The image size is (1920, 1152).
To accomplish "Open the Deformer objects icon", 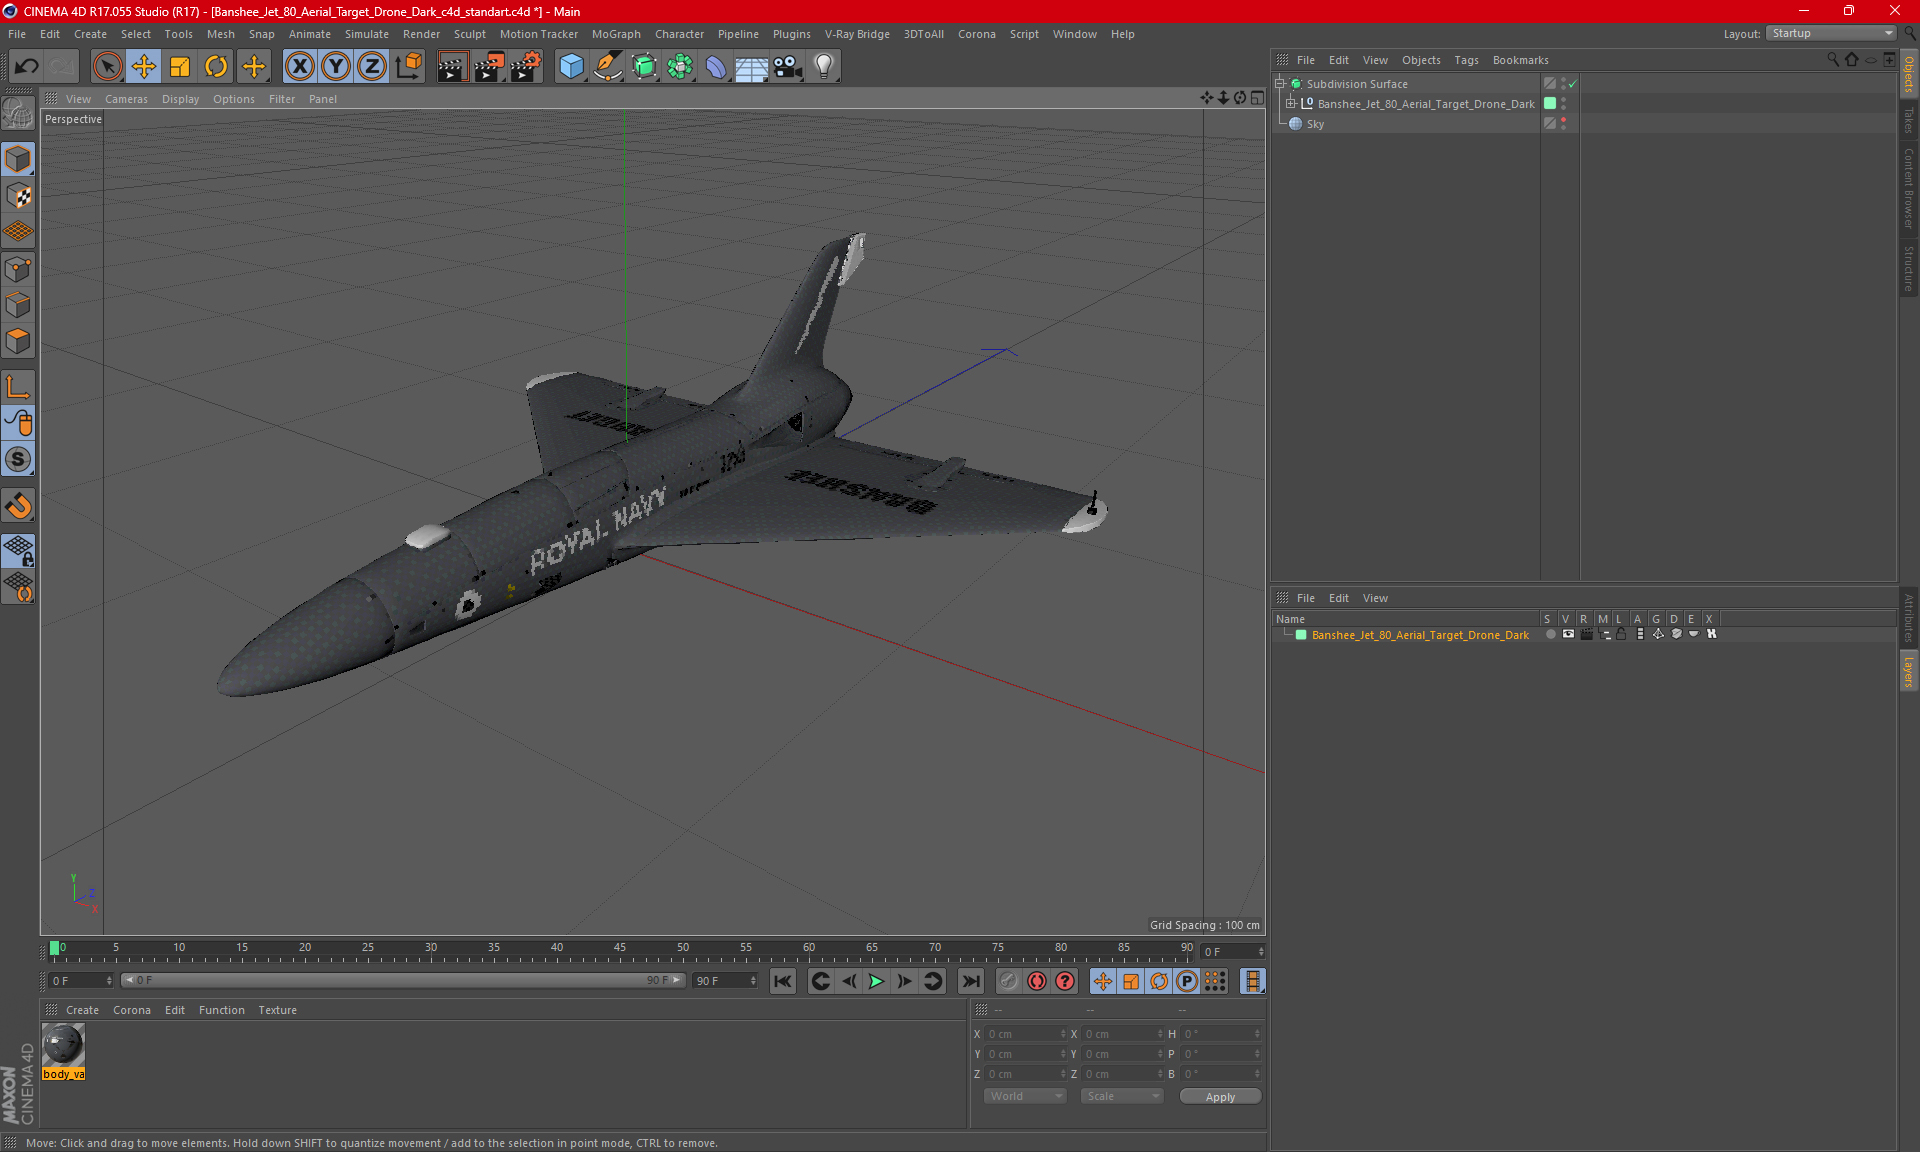I will point(716,67).
